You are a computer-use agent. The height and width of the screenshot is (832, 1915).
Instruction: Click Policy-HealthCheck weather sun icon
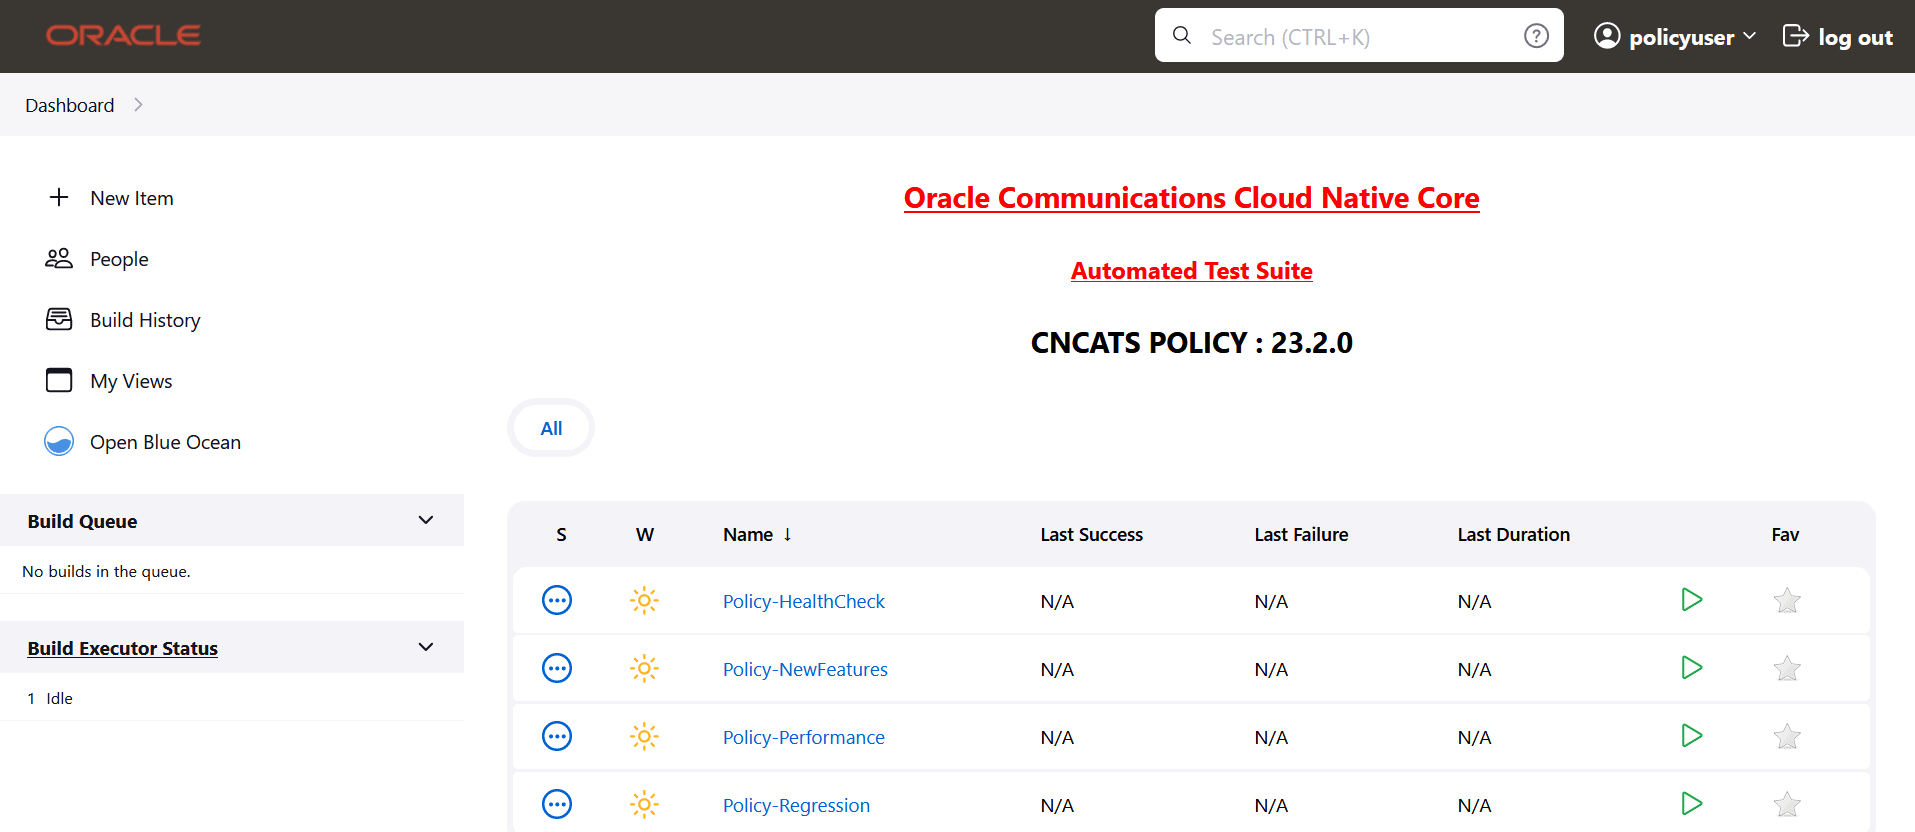[x=645, y=600]
